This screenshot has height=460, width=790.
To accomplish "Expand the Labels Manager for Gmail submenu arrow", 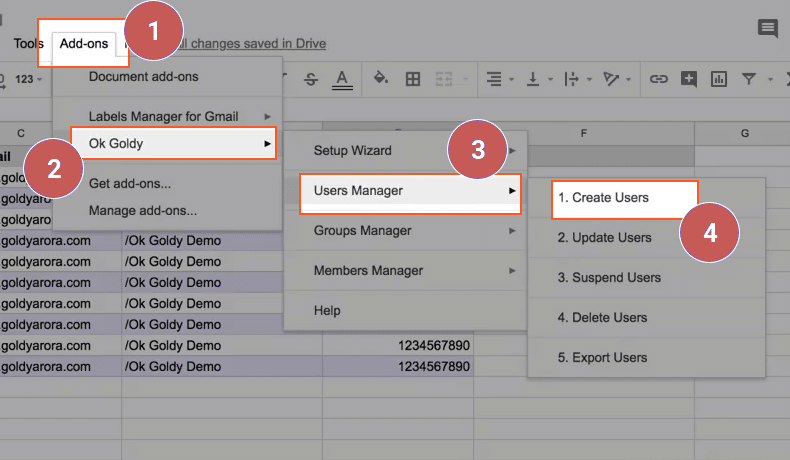I will (268, 117).
